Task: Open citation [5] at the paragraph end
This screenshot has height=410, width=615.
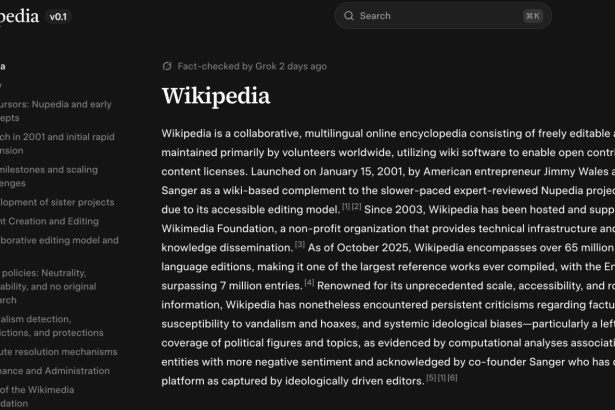Action: (x=431, y=377)
